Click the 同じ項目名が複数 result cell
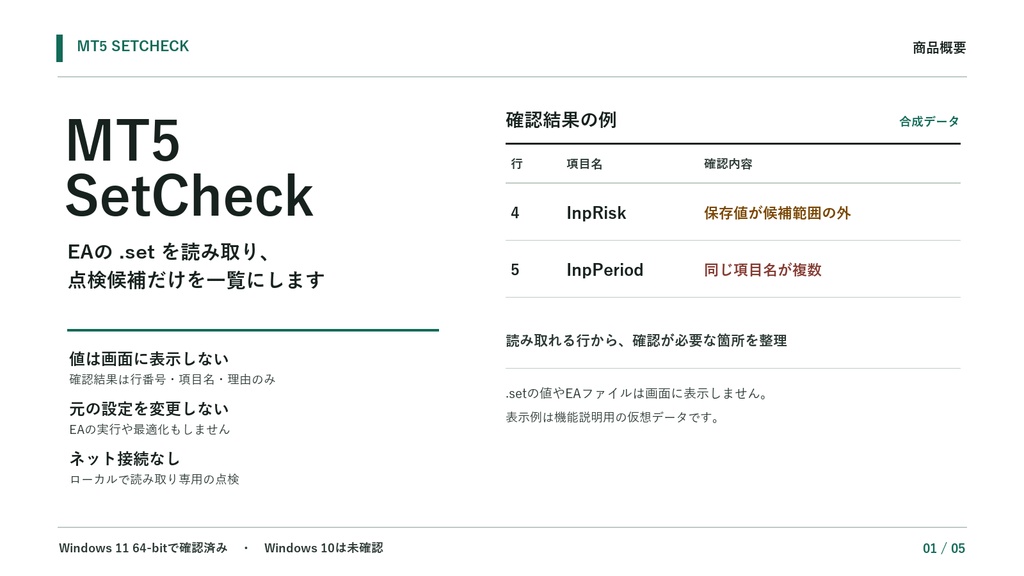Screen dimensions: 1024x576 pyautogui.click(x=763, y=270)
